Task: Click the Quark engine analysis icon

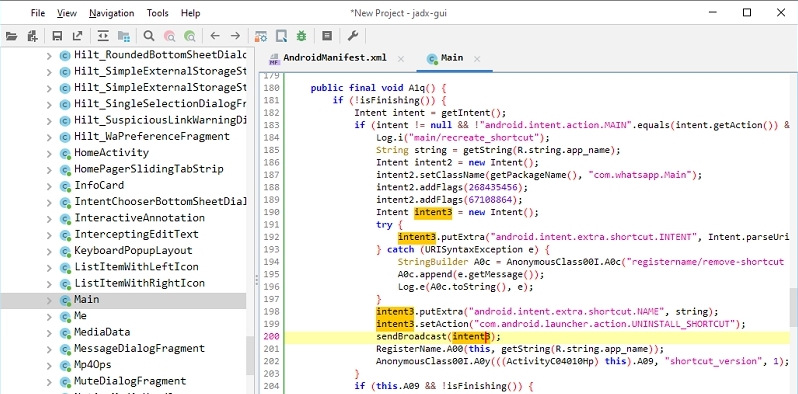Action: pos(281,36)
